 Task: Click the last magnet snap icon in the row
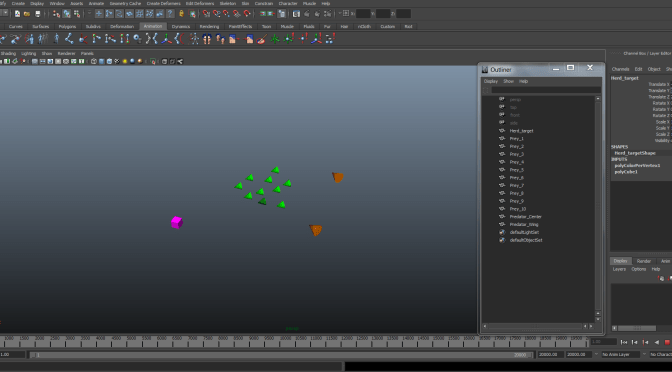coord(247,14)
